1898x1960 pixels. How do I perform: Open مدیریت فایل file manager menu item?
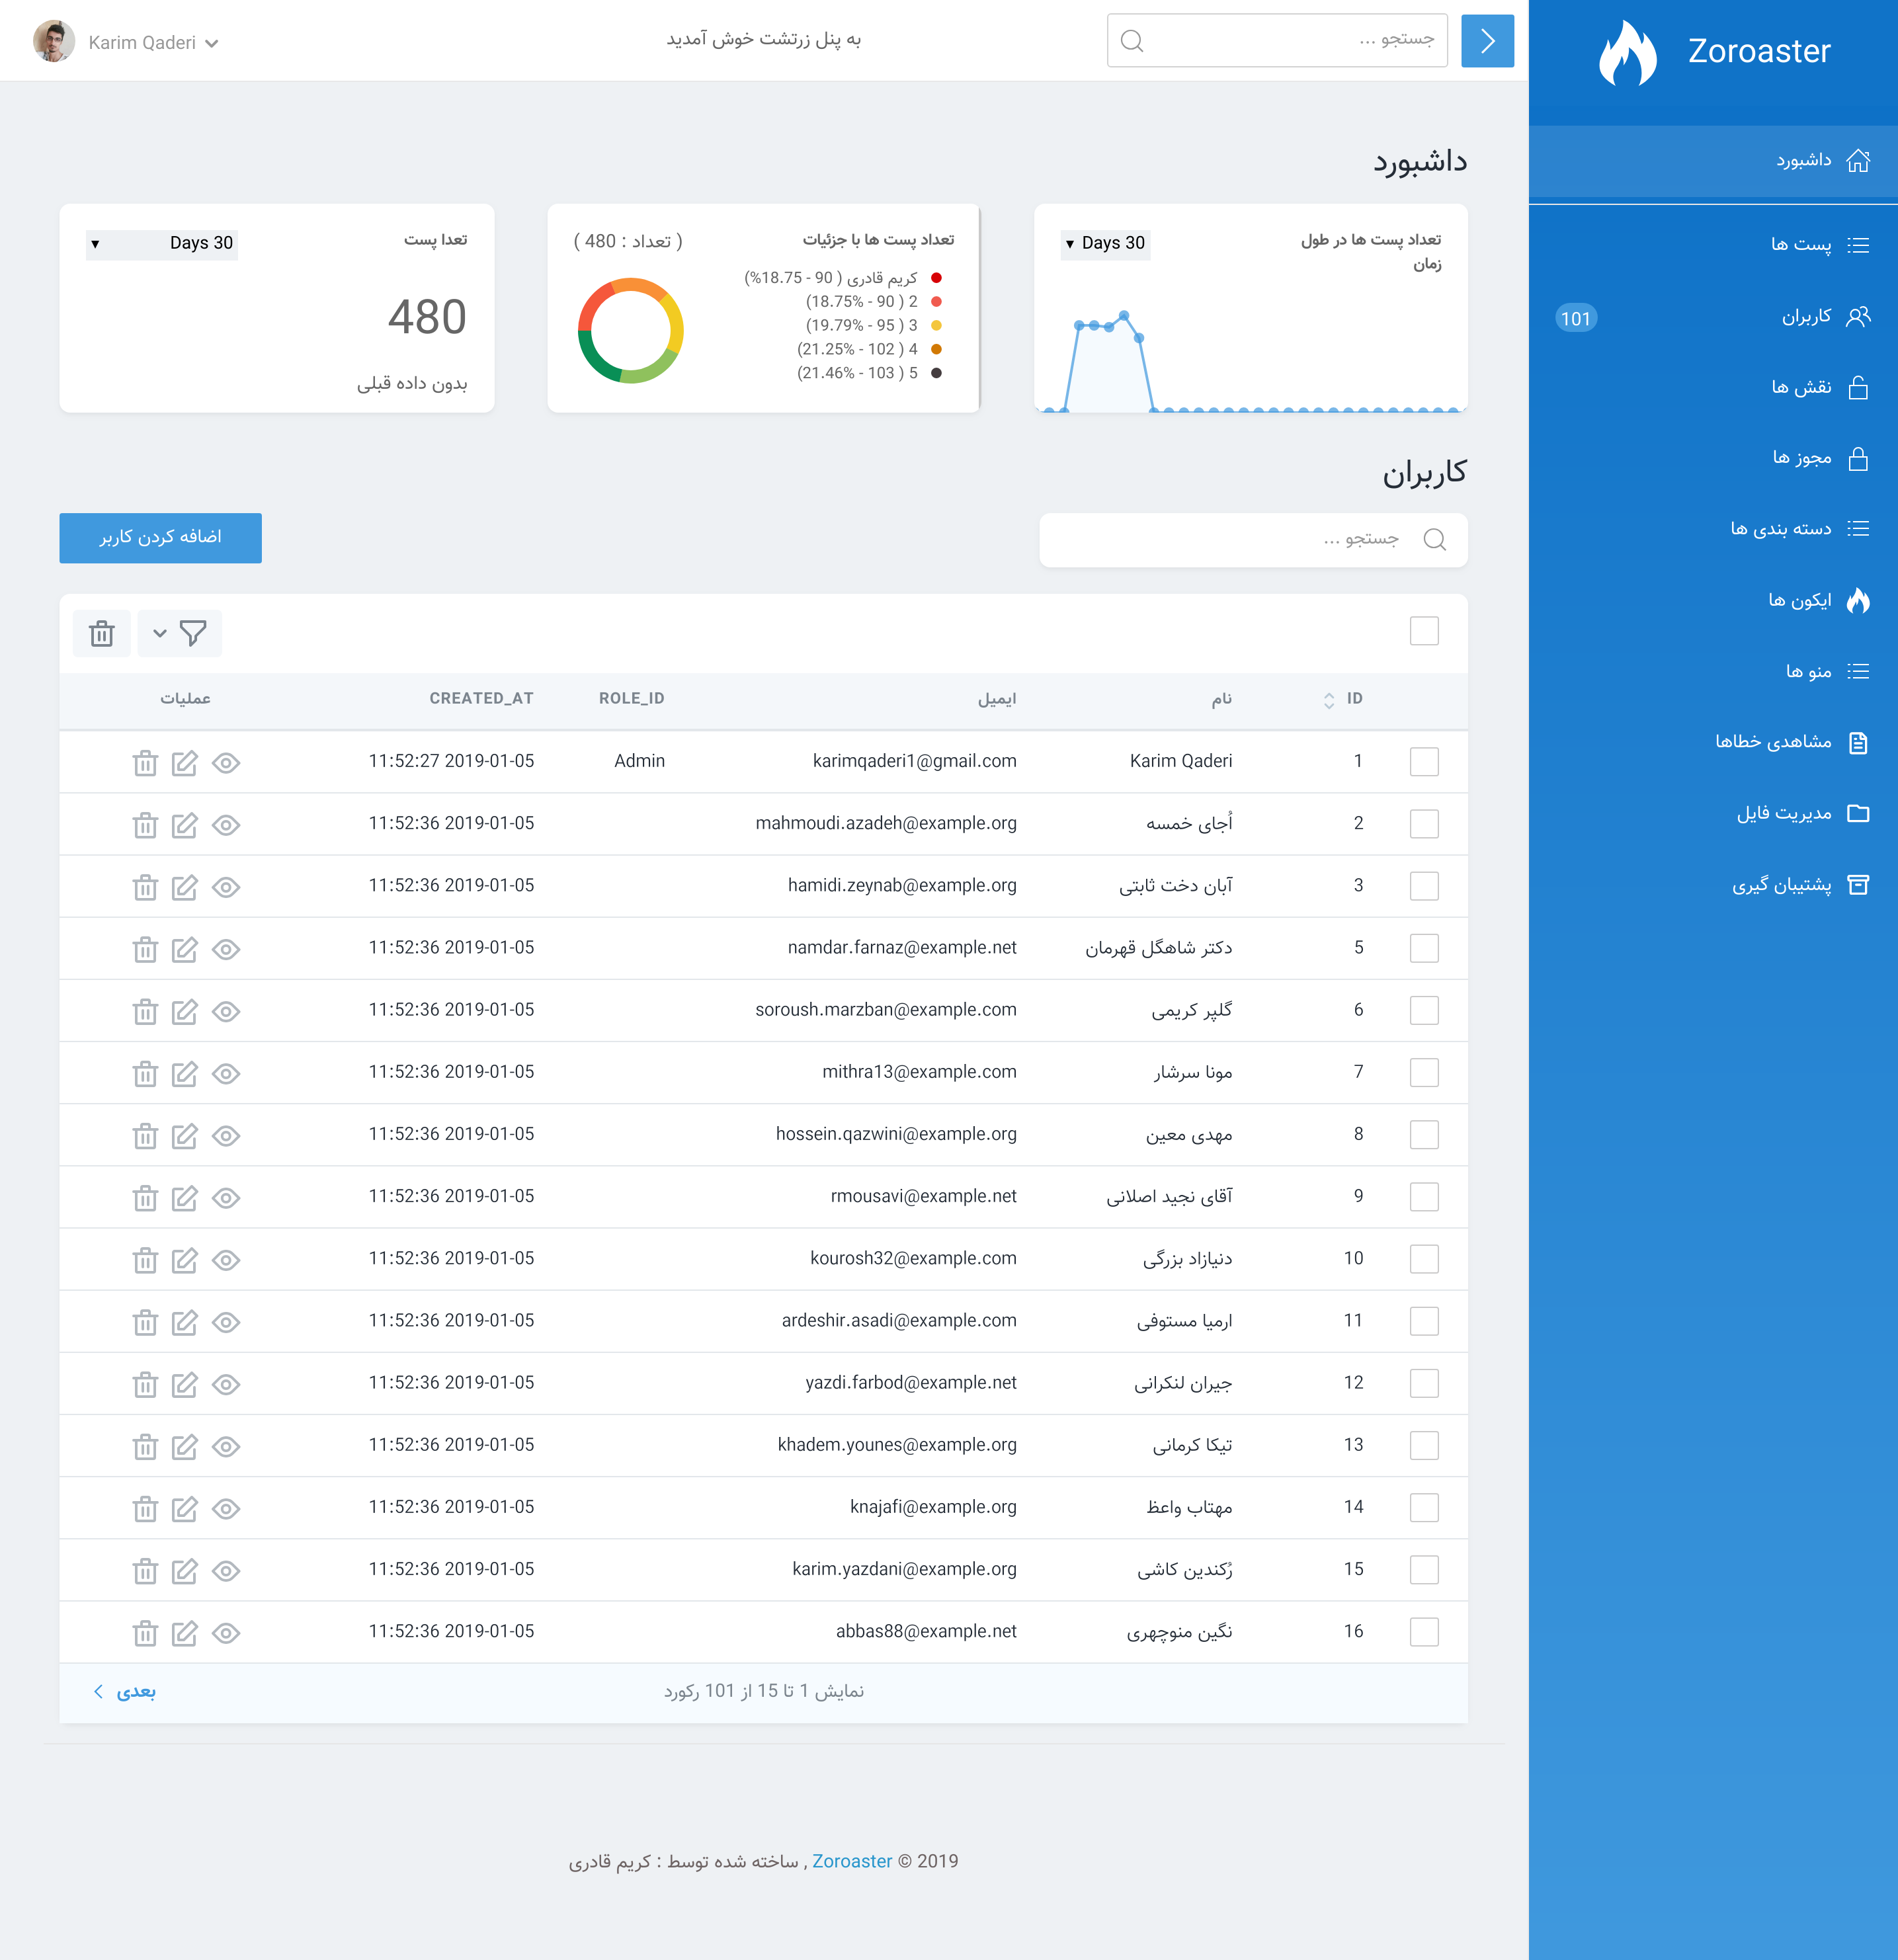pyautogui.click(x=1784, y=813)
